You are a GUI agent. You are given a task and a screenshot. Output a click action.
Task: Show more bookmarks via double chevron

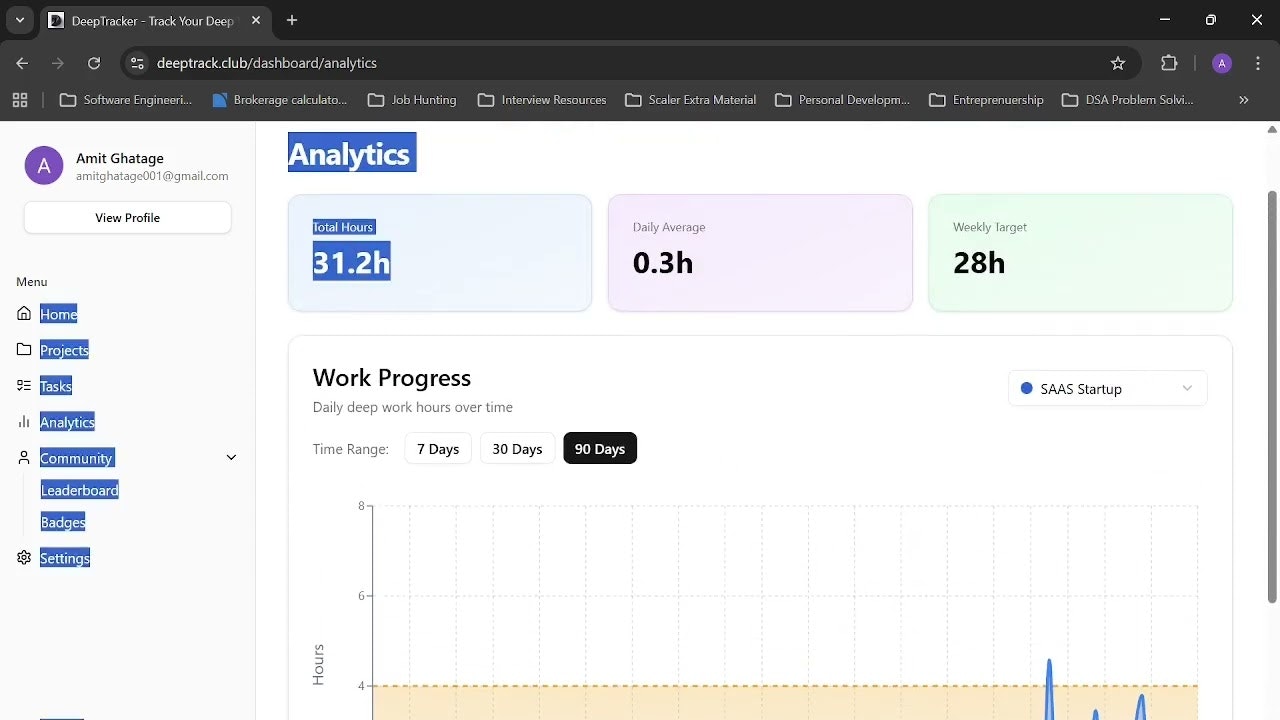(1244, 100)
